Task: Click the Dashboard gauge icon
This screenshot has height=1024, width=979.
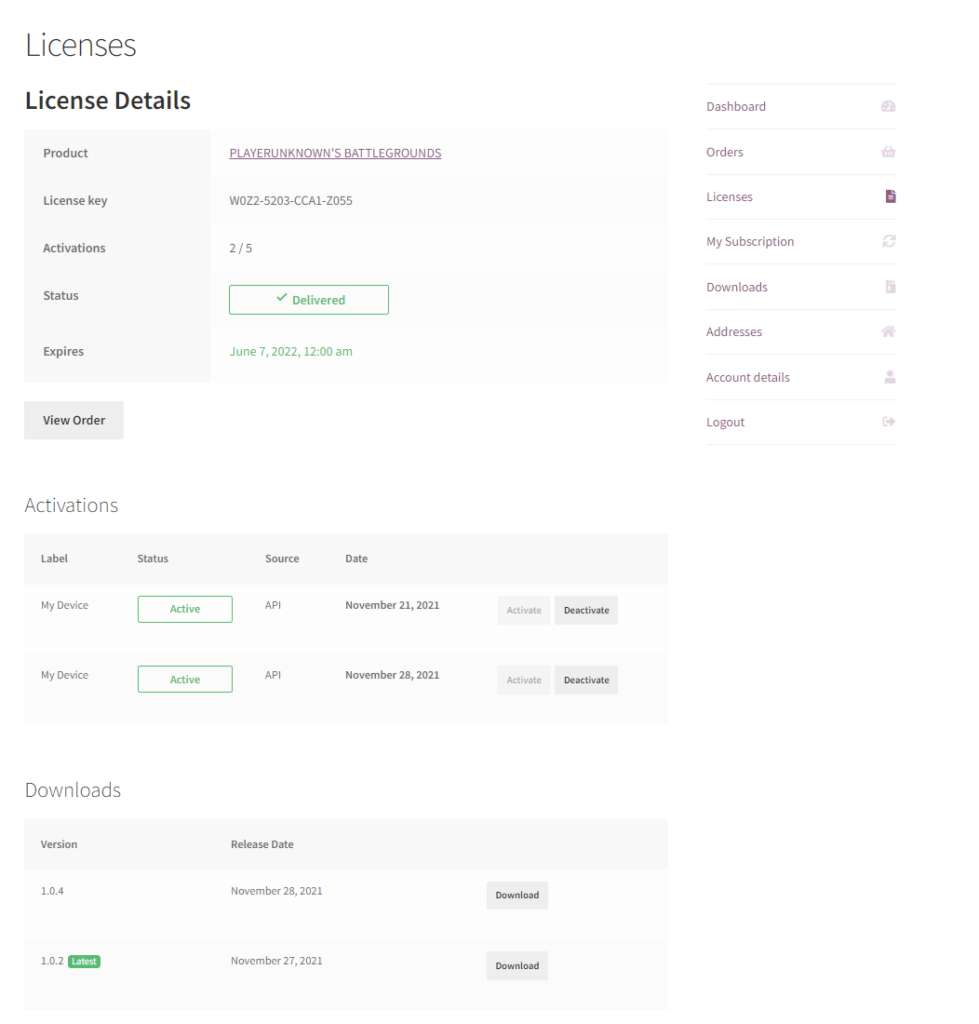Action: coord(888,106)
